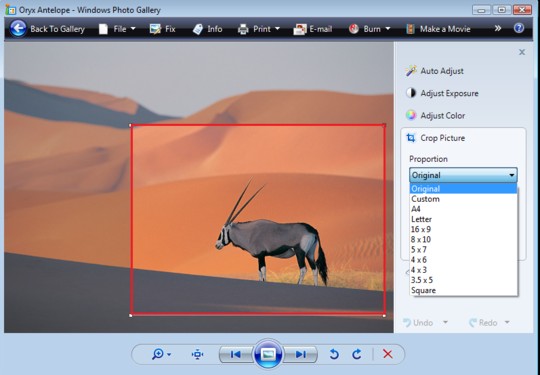The height and width of the screenshot is (375, 540).
Task: Expand the toolbar overflow chevron
Action: point(498,28)
